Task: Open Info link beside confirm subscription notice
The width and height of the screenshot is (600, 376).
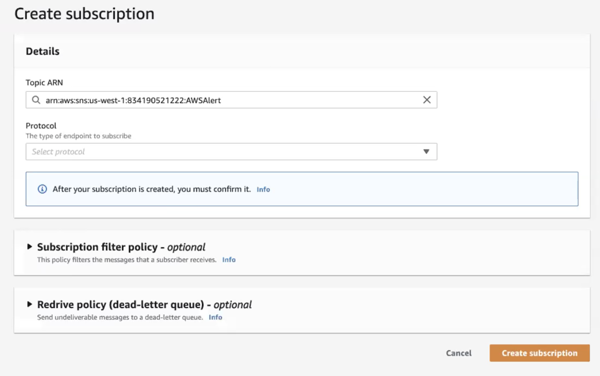Action: 263,189
